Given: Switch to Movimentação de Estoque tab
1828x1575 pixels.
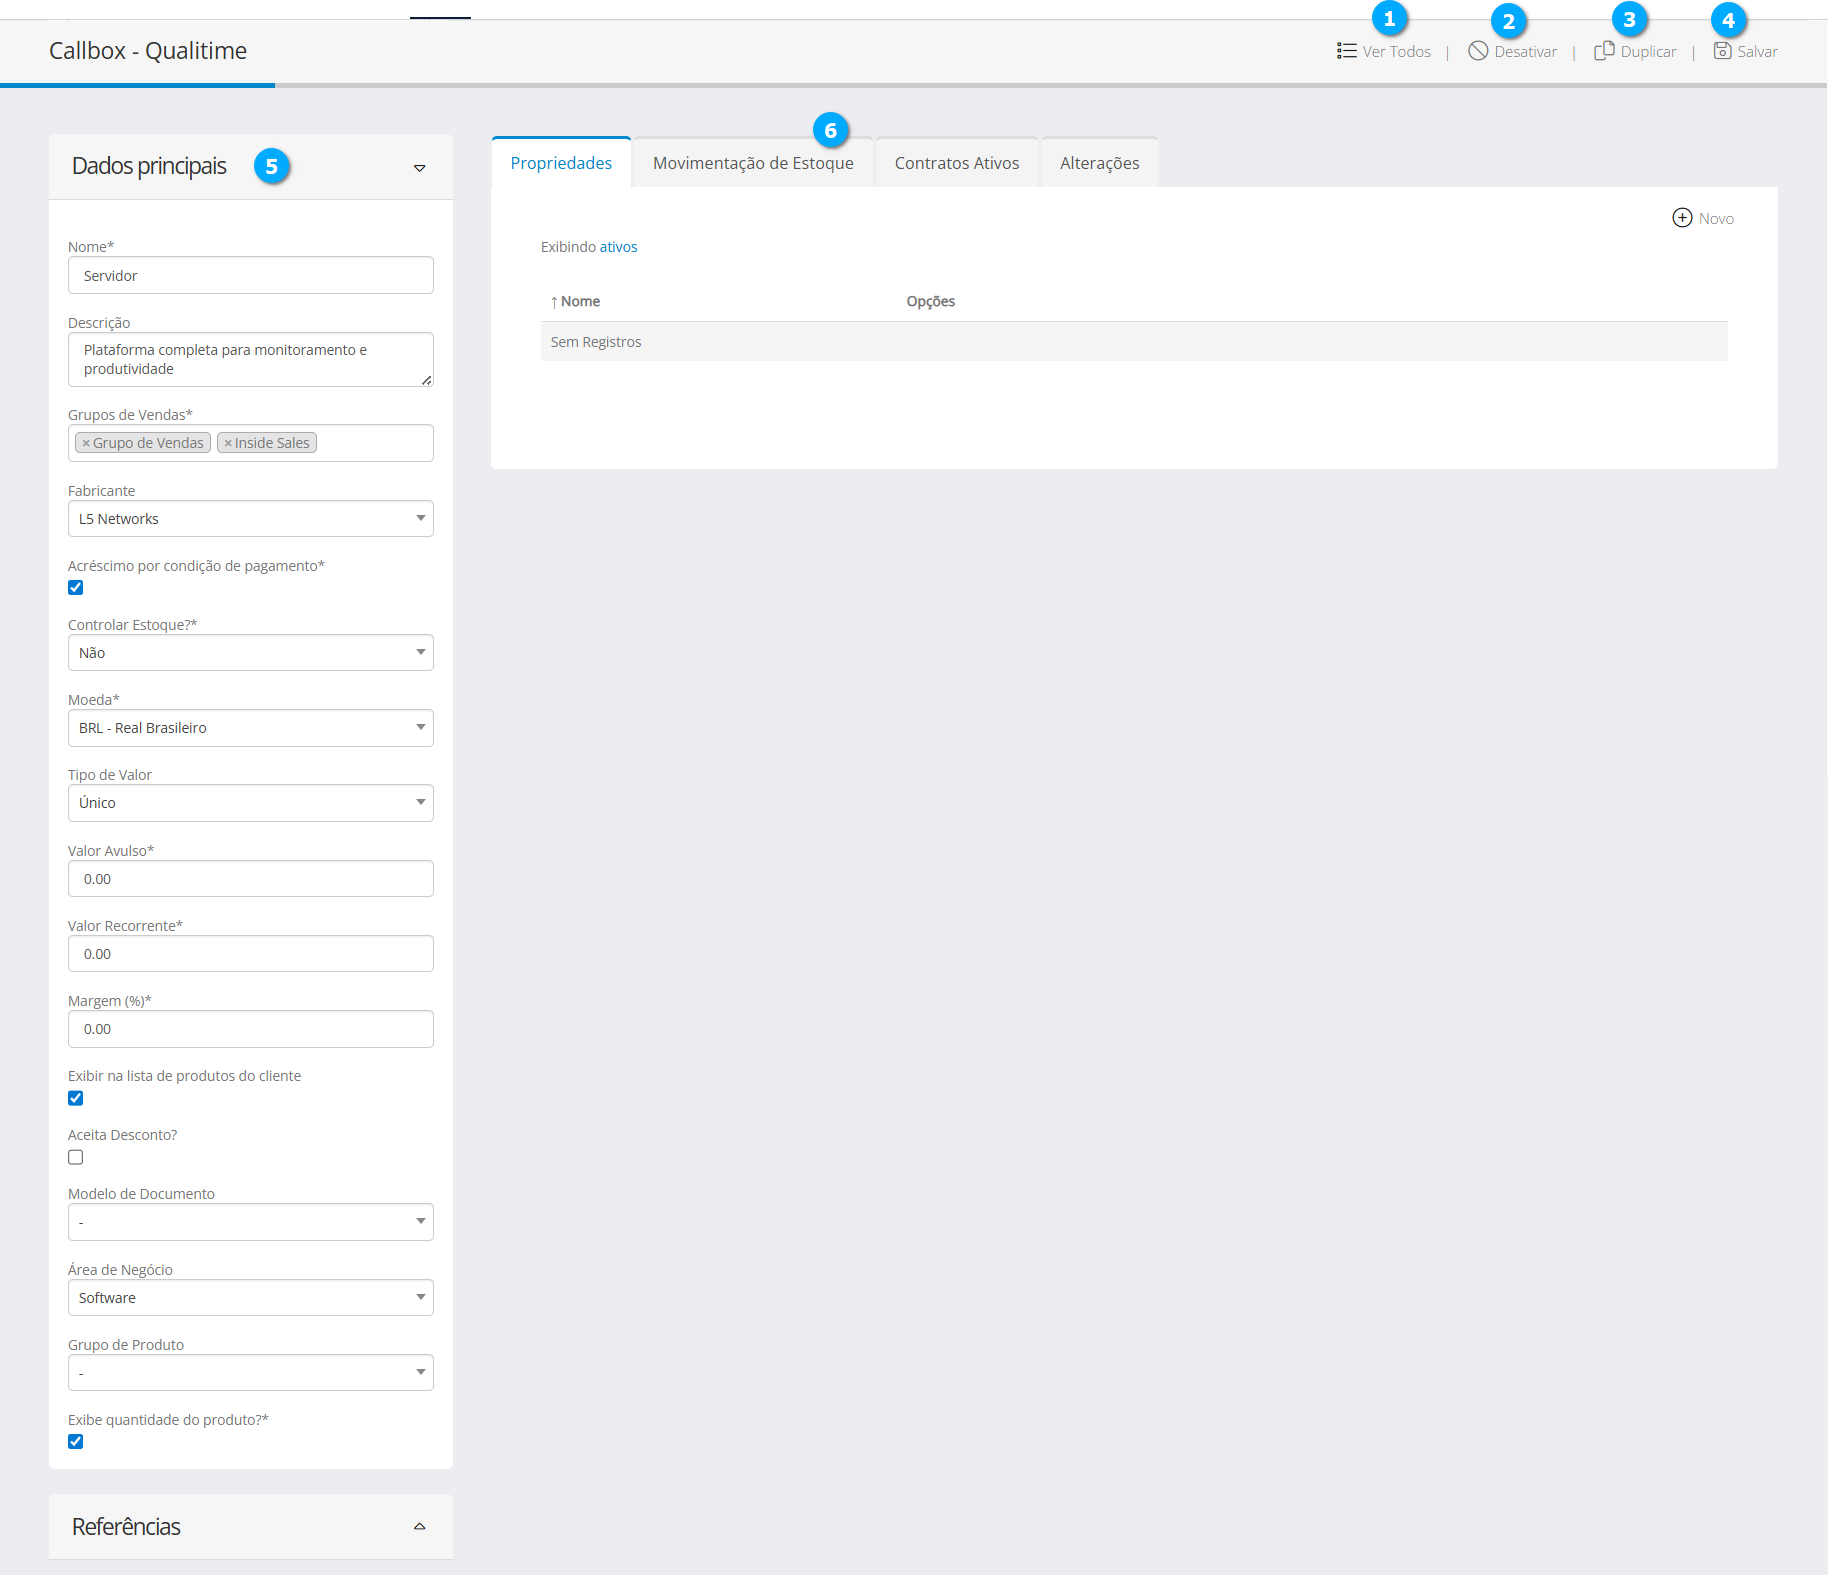Looking at the screenshot, I should (752, 163).
